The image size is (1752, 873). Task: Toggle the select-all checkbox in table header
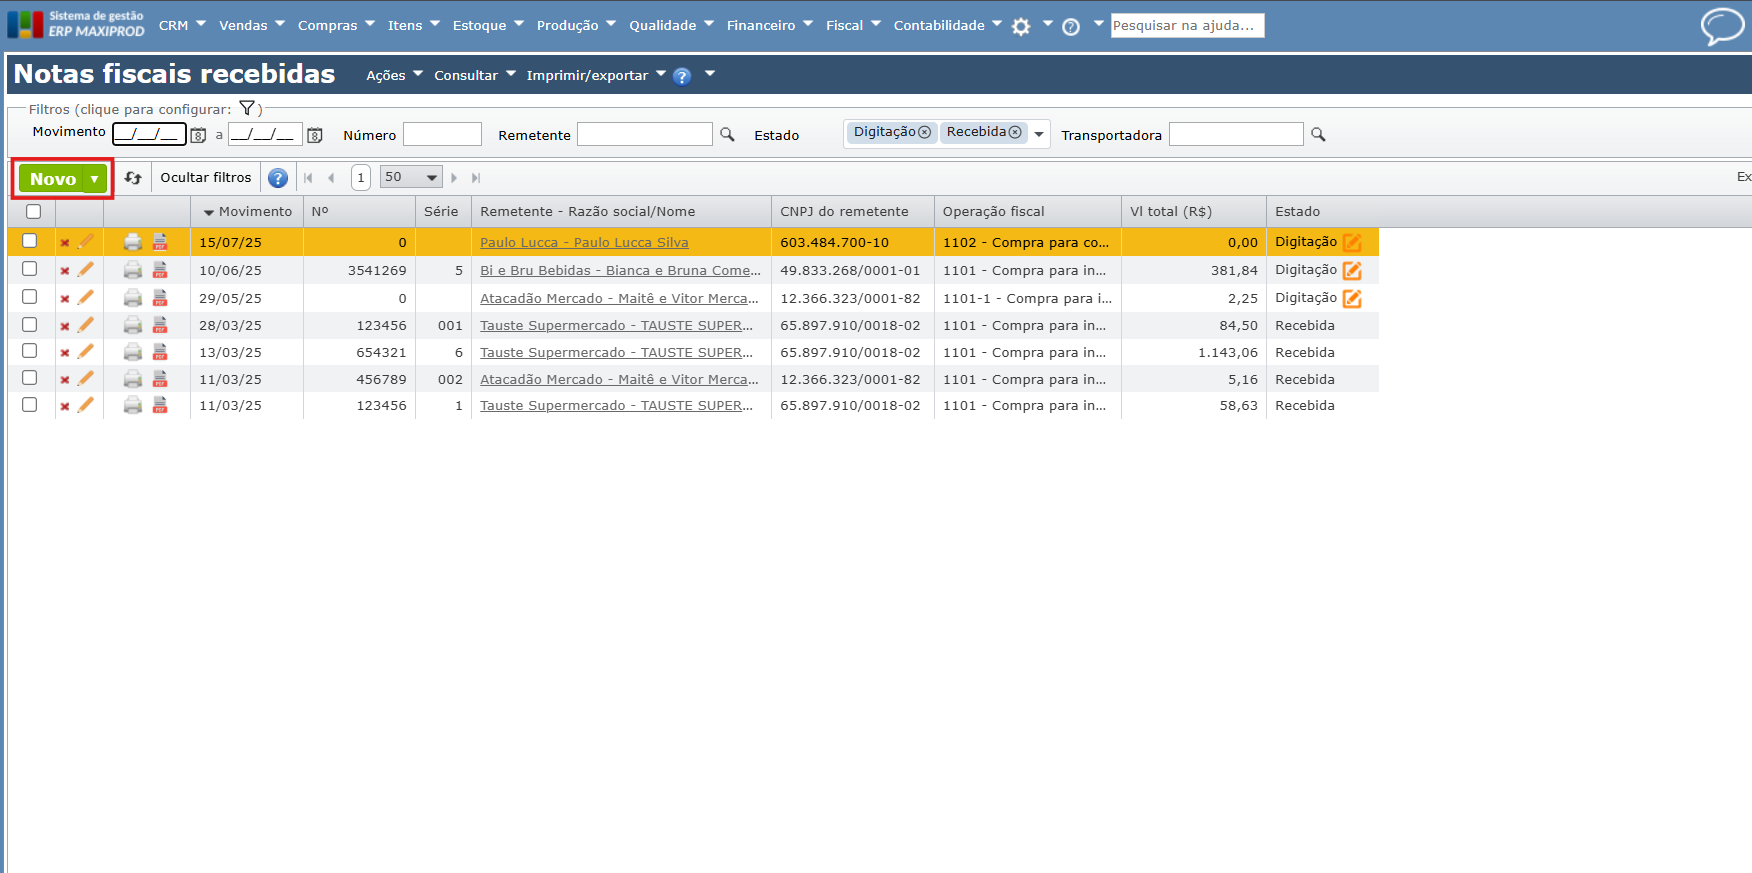tap(33, 211)
